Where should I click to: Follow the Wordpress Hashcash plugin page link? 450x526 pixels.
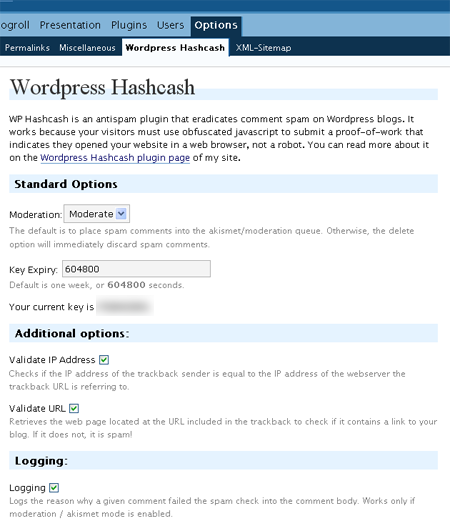(x=115, y=157)
